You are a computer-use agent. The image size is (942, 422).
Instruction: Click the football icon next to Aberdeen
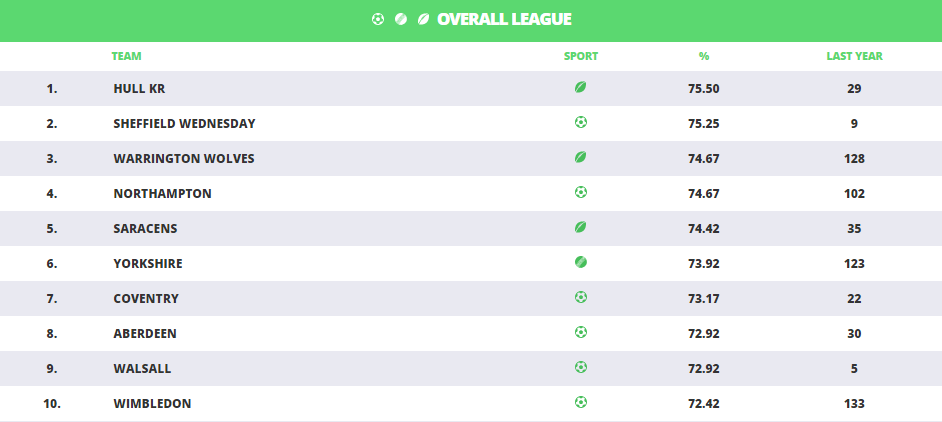coord(580,332)
